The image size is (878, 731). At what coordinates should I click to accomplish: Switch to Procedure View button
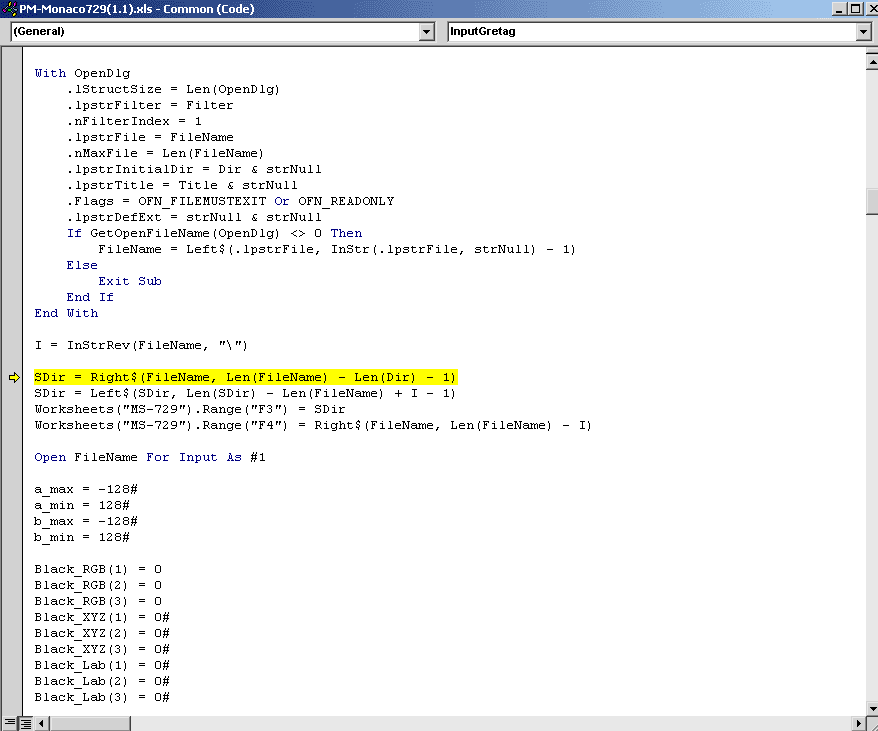[x=10, y=723]
